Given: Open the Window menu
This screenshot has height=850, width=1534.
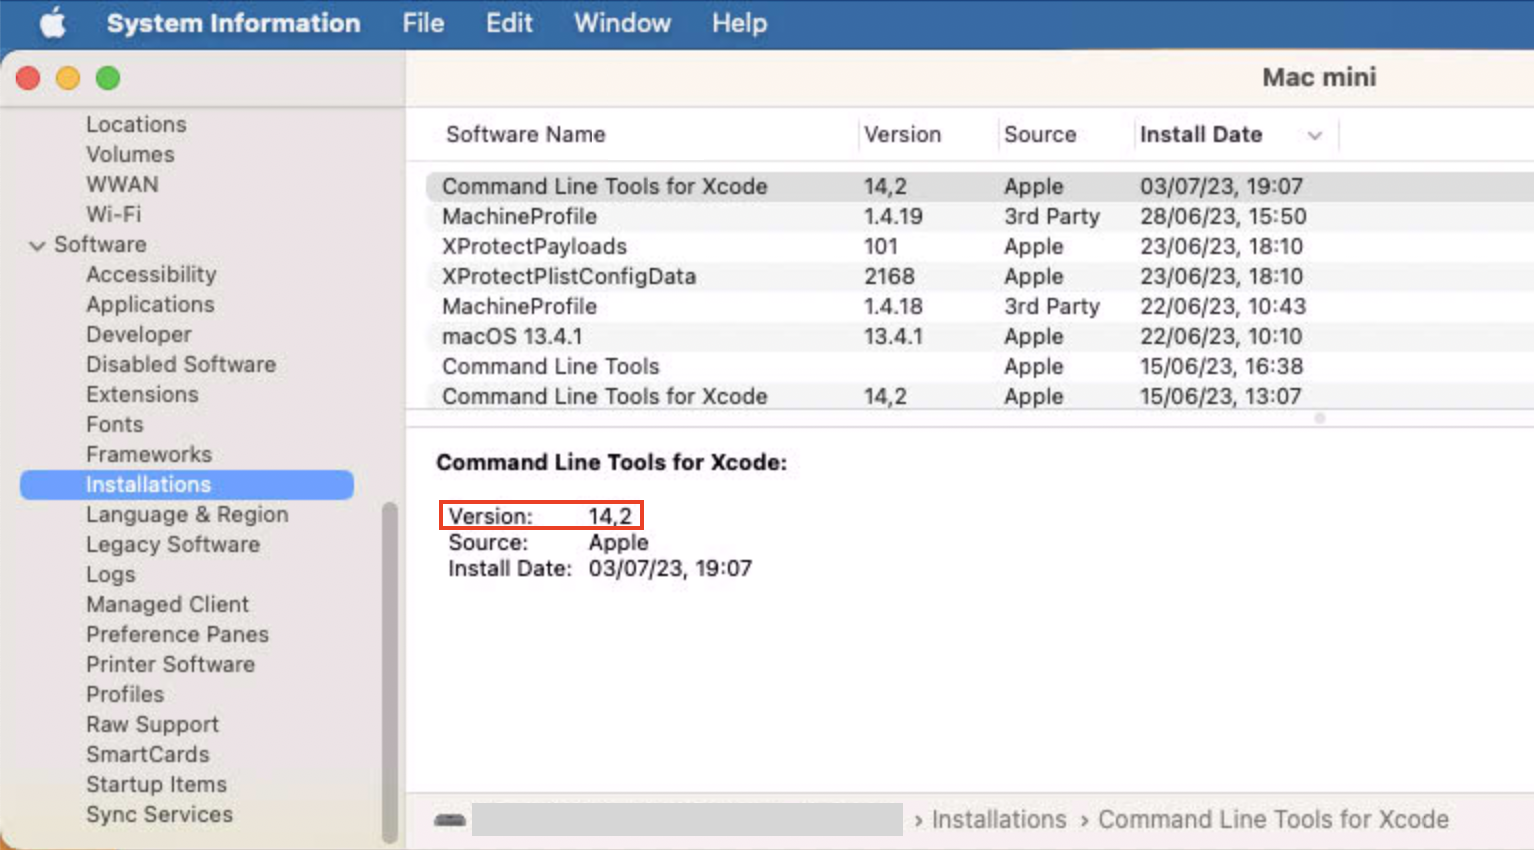Looking at the screenshot, I should tap(621, 23).
